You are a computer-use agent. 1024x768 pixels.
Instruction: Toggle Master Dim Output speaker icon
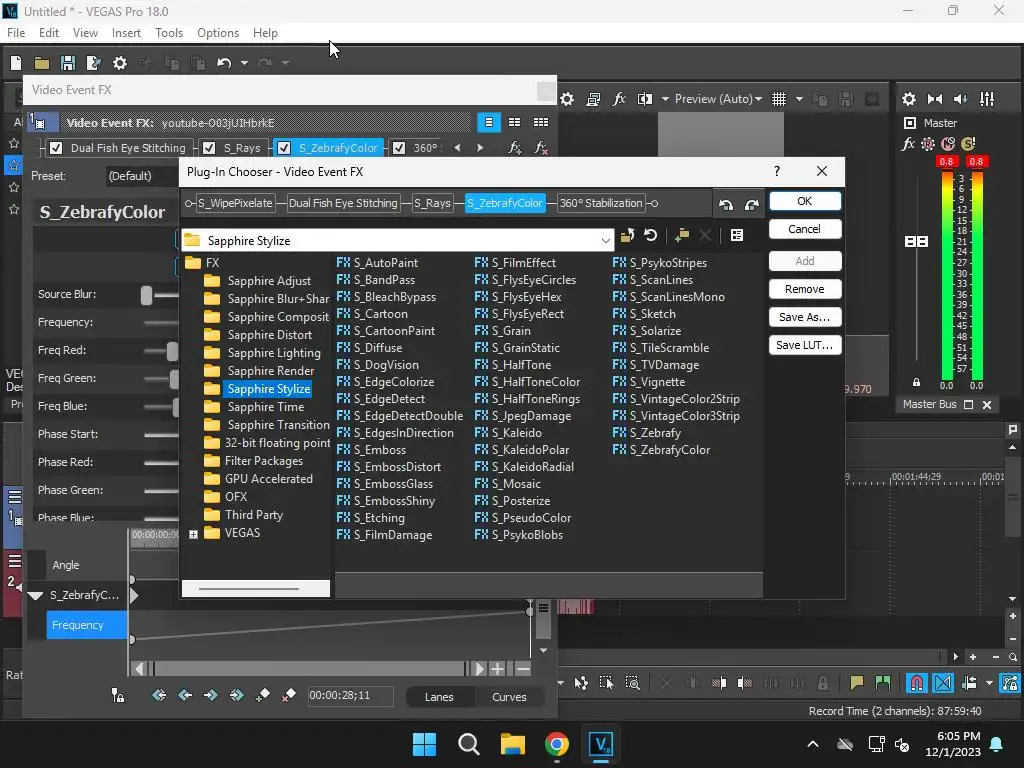coord(960,99)
